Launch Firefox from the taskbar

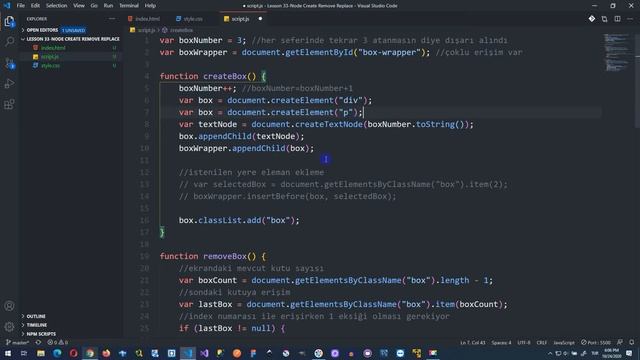coord(106,353)
